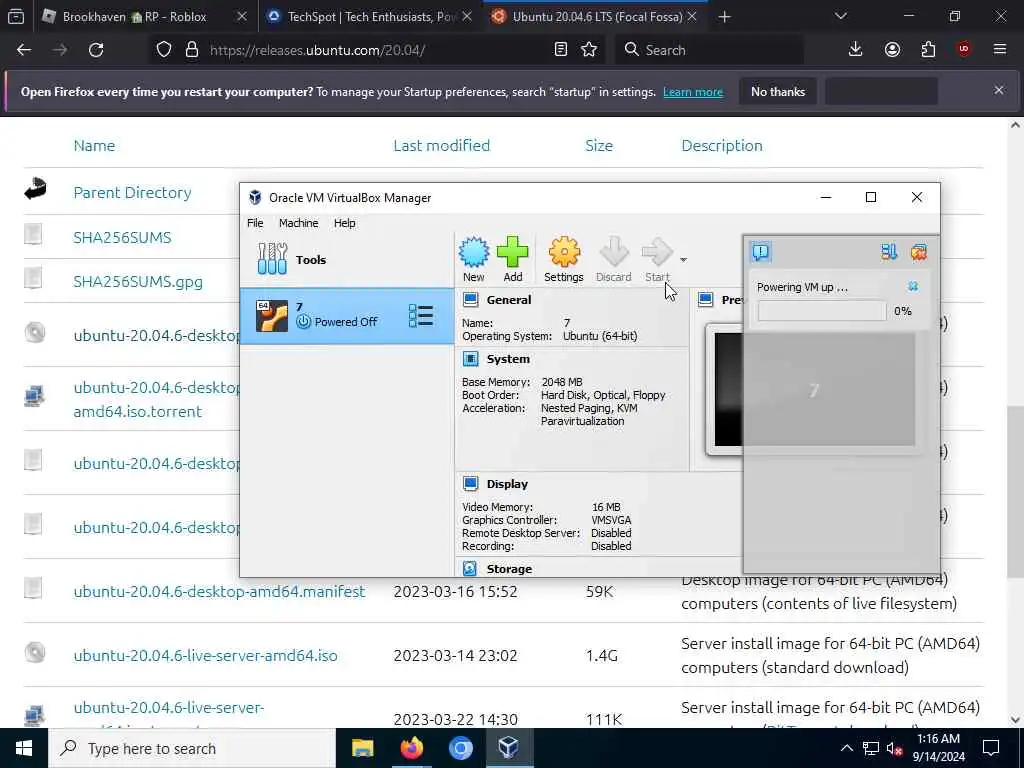Click the Display section header
1024x768 pixels.
[x=507, y=484]
